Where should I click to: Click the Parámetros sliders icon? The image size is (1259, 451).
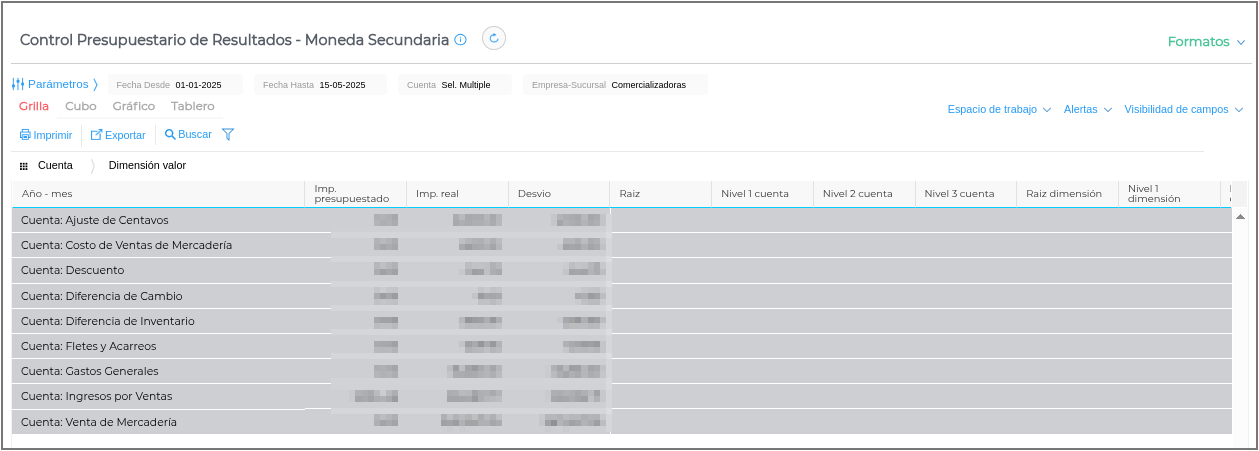click(x=18, y=85)
